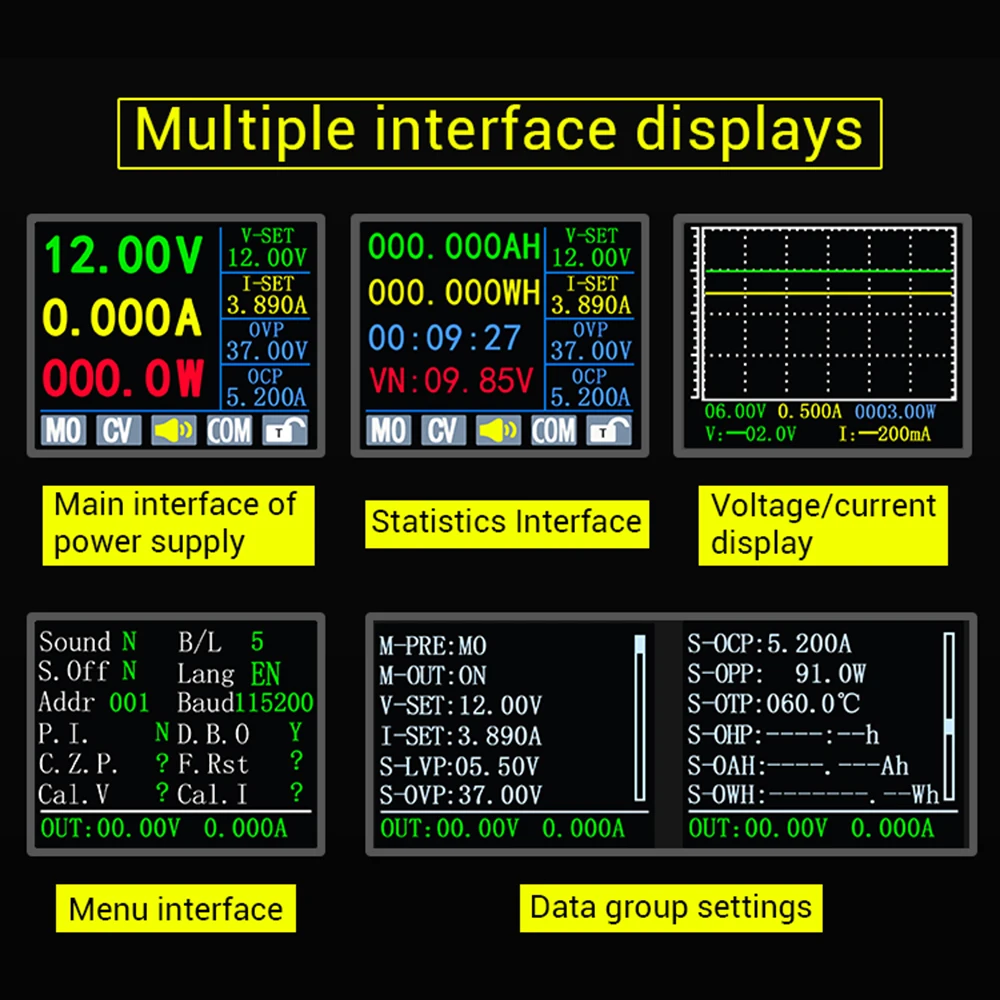Viewport: 1000px width, 1000px height.
Task: Click the COM icon on statistics screen
Action: point(553,430)
